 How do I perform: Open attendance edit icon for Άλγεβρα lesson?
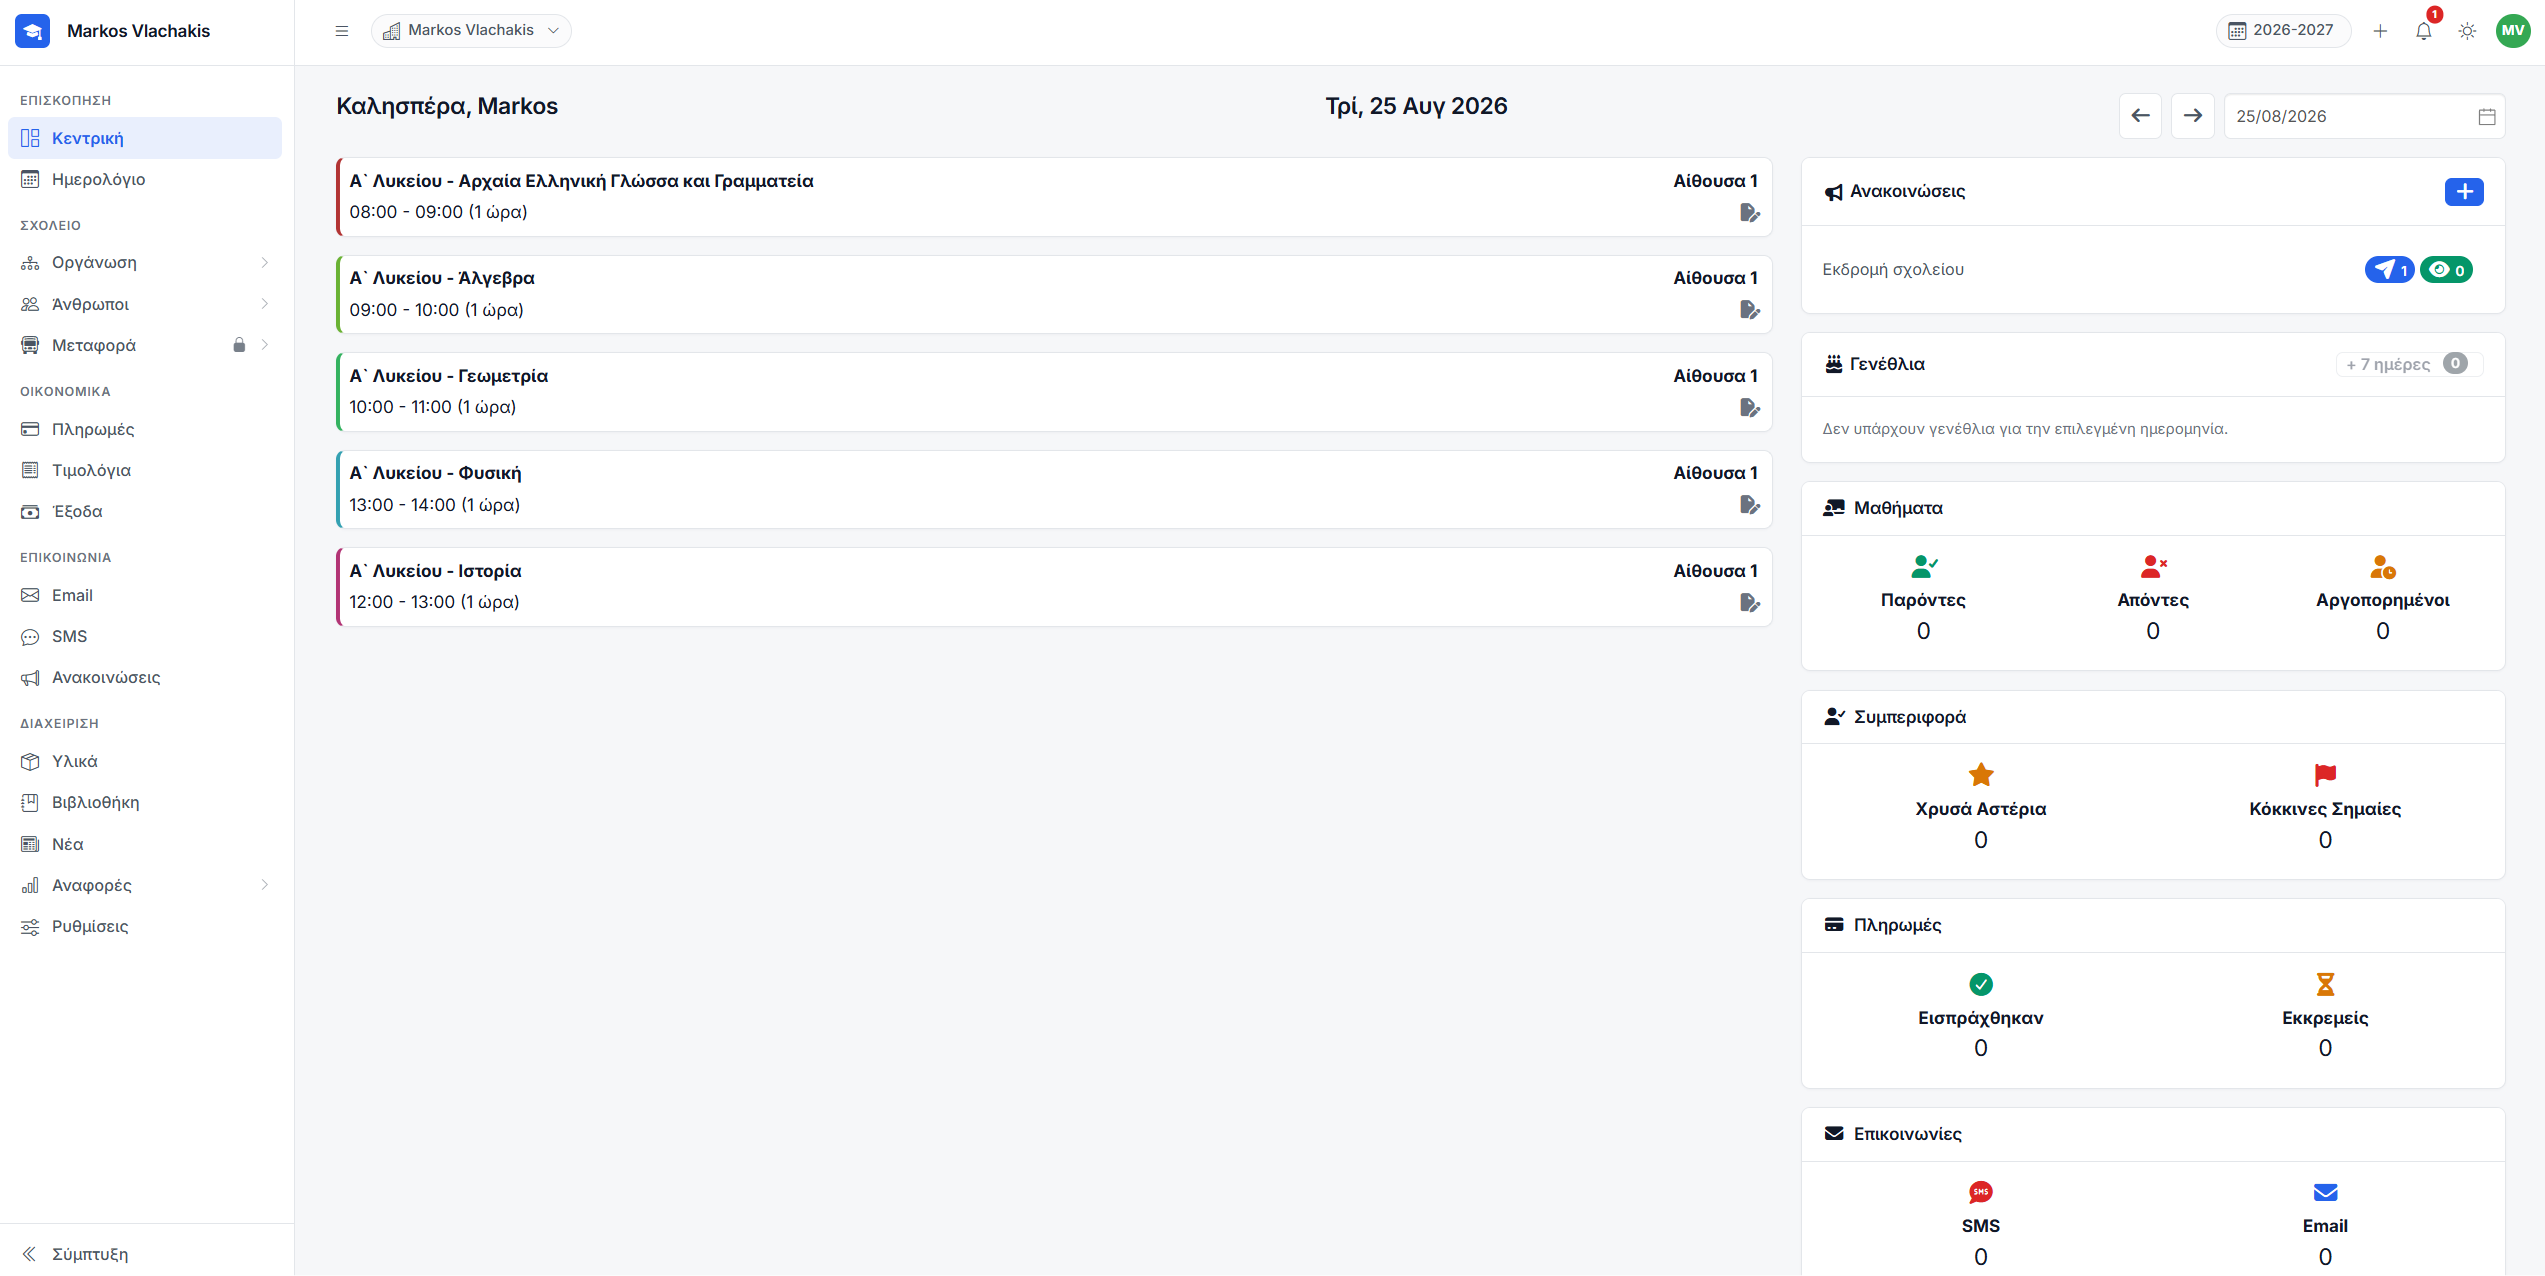coord(1749,310)
